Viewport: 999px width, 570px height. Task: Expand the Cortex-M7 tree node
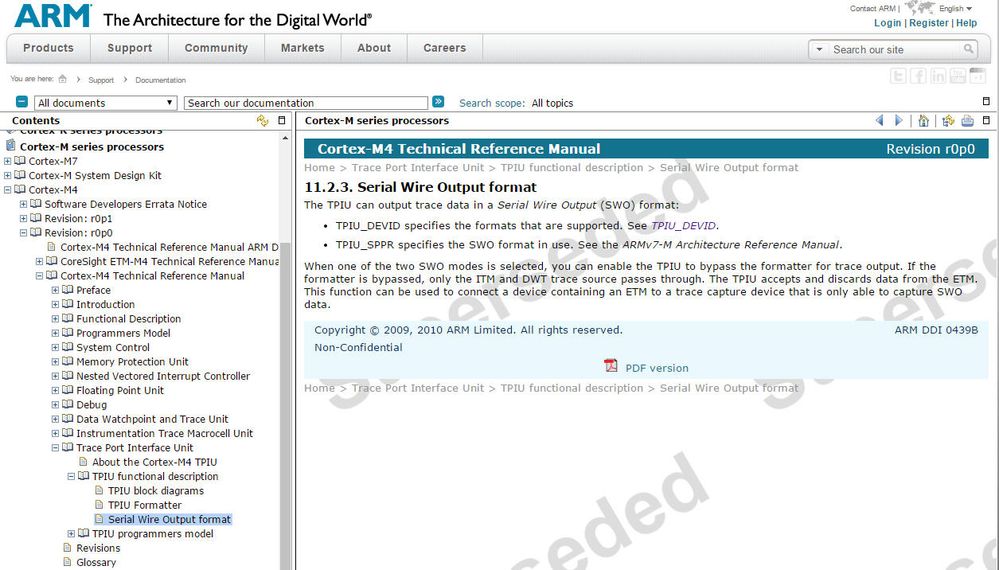(8, 161)
